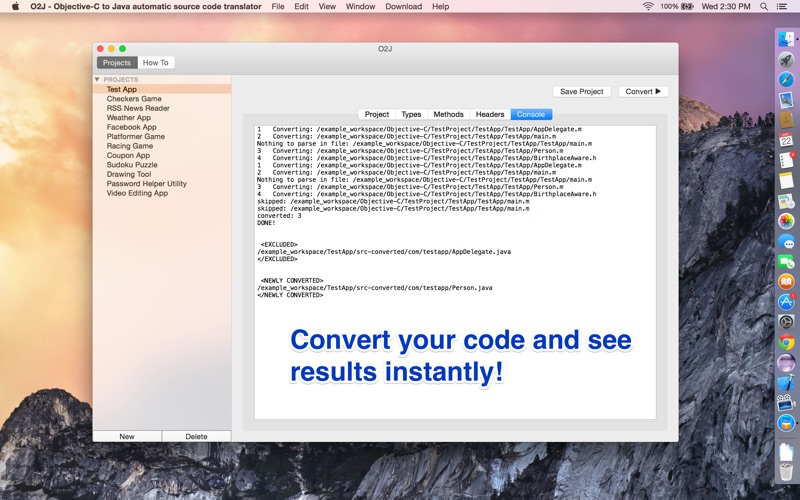Image resolution: width=800 pixels, height=500 pixels.
Task: Open App Store in the dock
Action: tap(786, 302)
